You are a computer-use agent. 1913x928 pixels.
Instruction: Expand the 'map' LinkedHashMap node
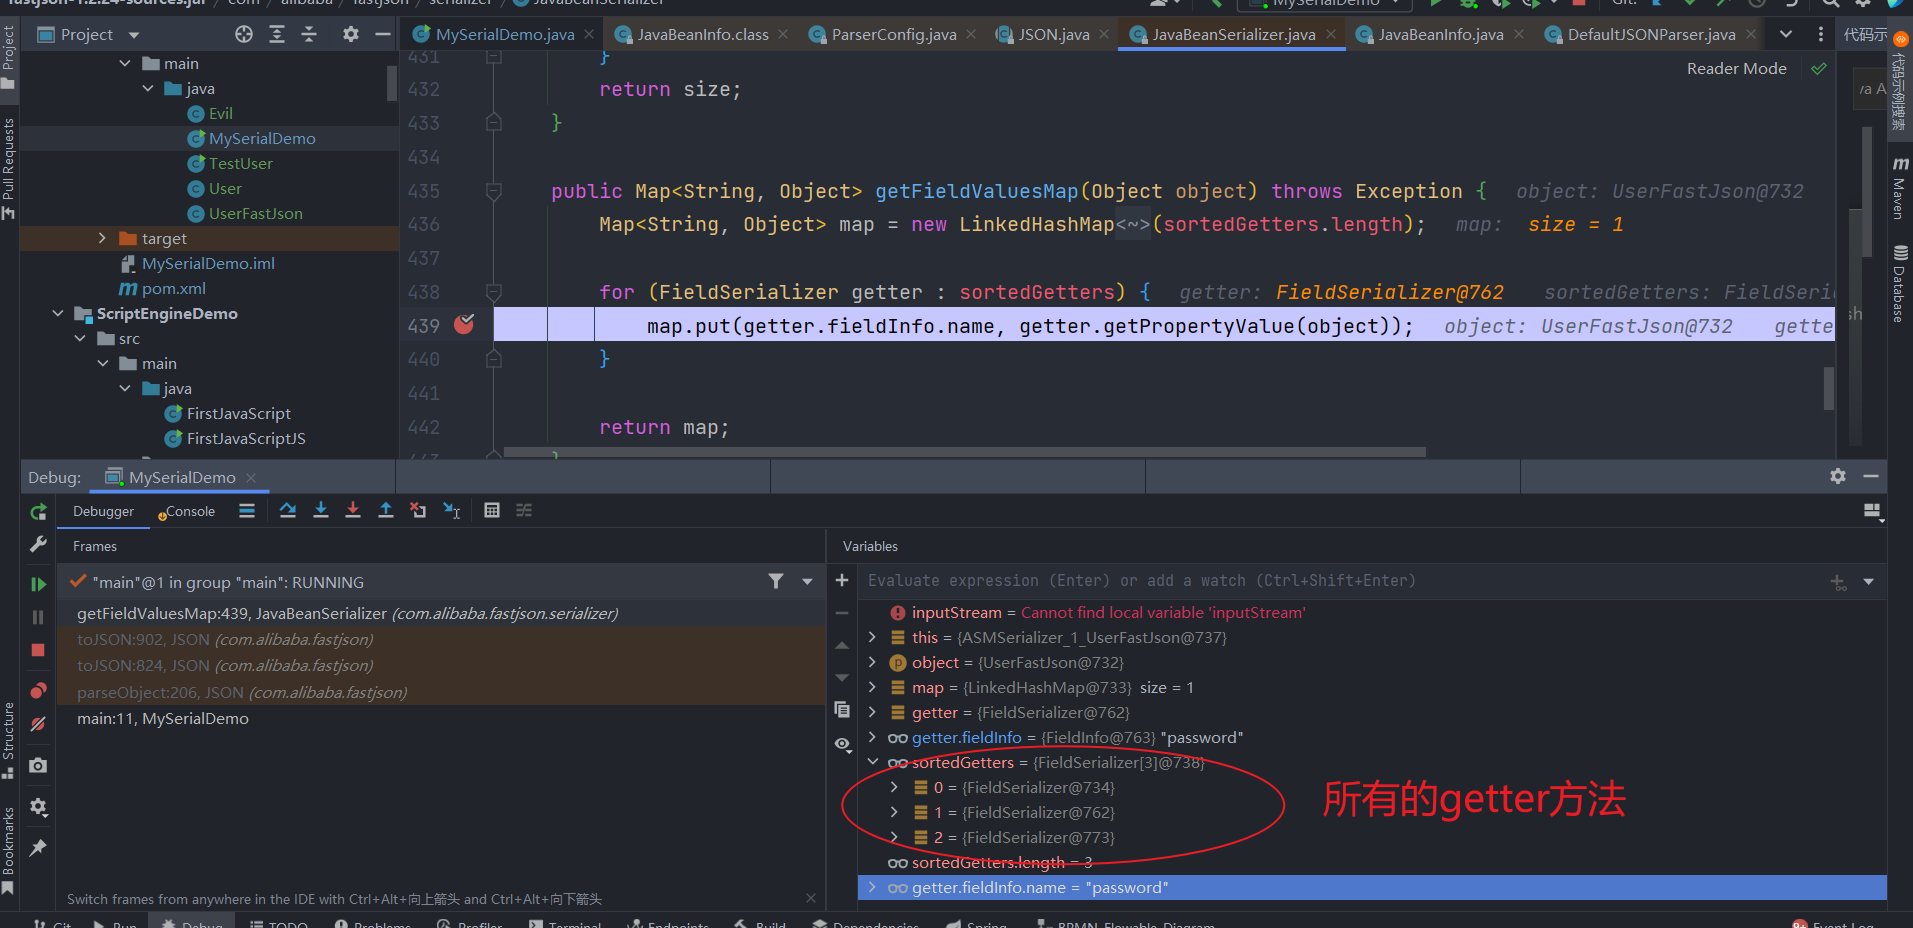(x=873, y=687)
